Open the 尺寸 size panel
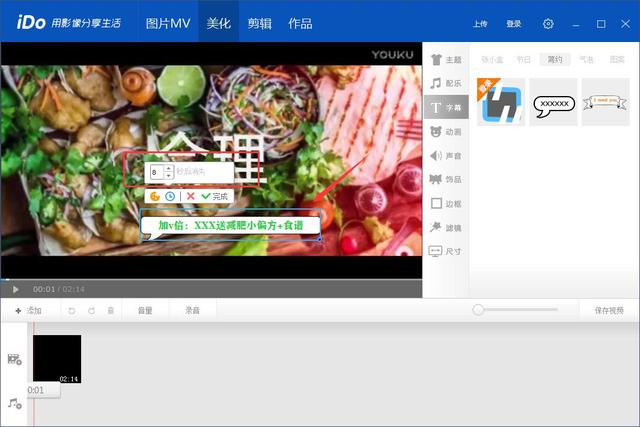The width and height of the screenshot is (640, 427). 445,251
